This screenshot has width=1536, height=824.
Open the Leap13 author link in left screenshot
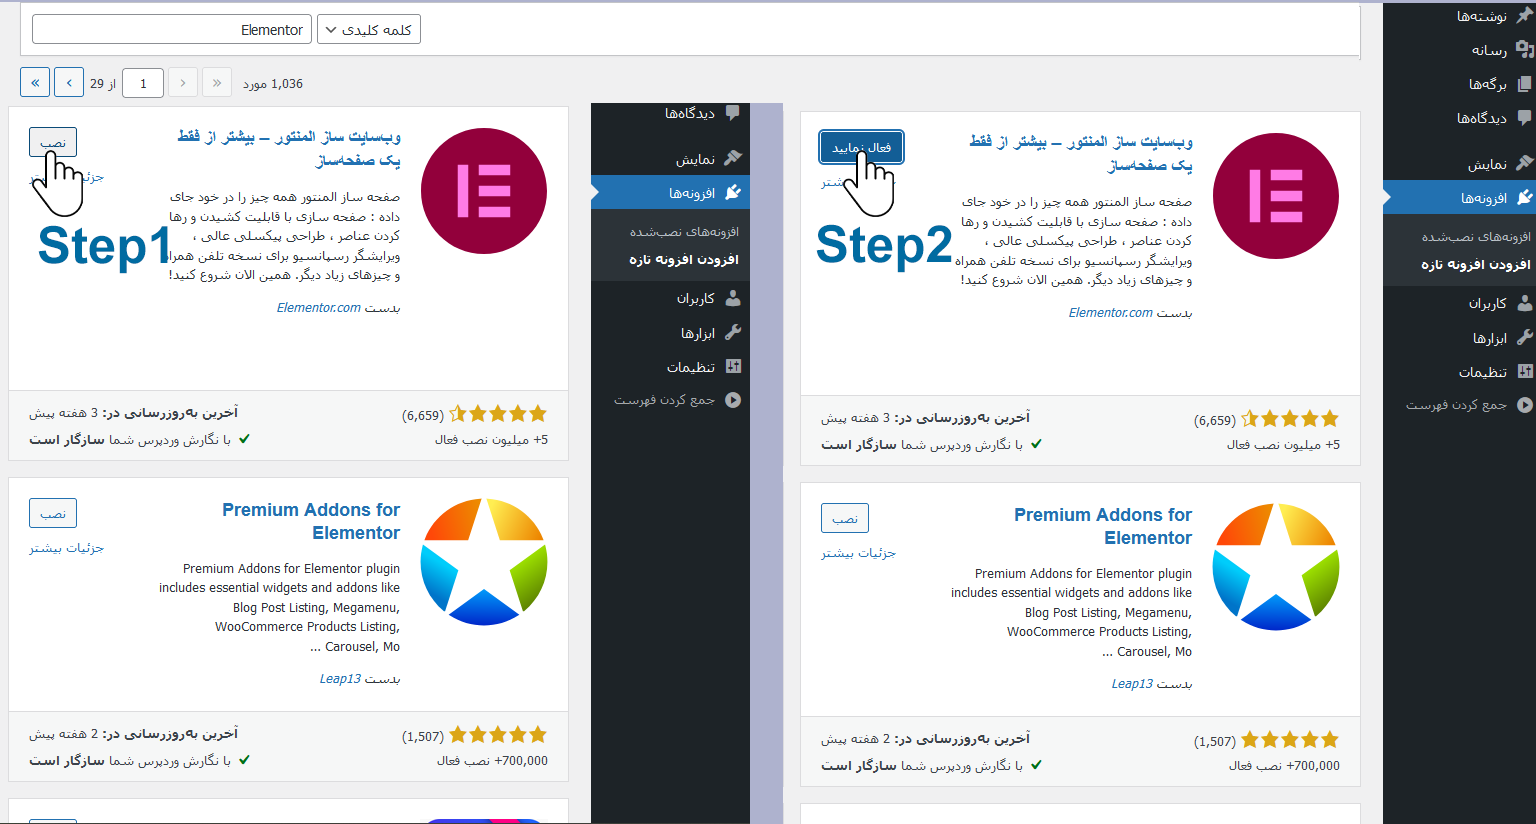coord(340,679)
